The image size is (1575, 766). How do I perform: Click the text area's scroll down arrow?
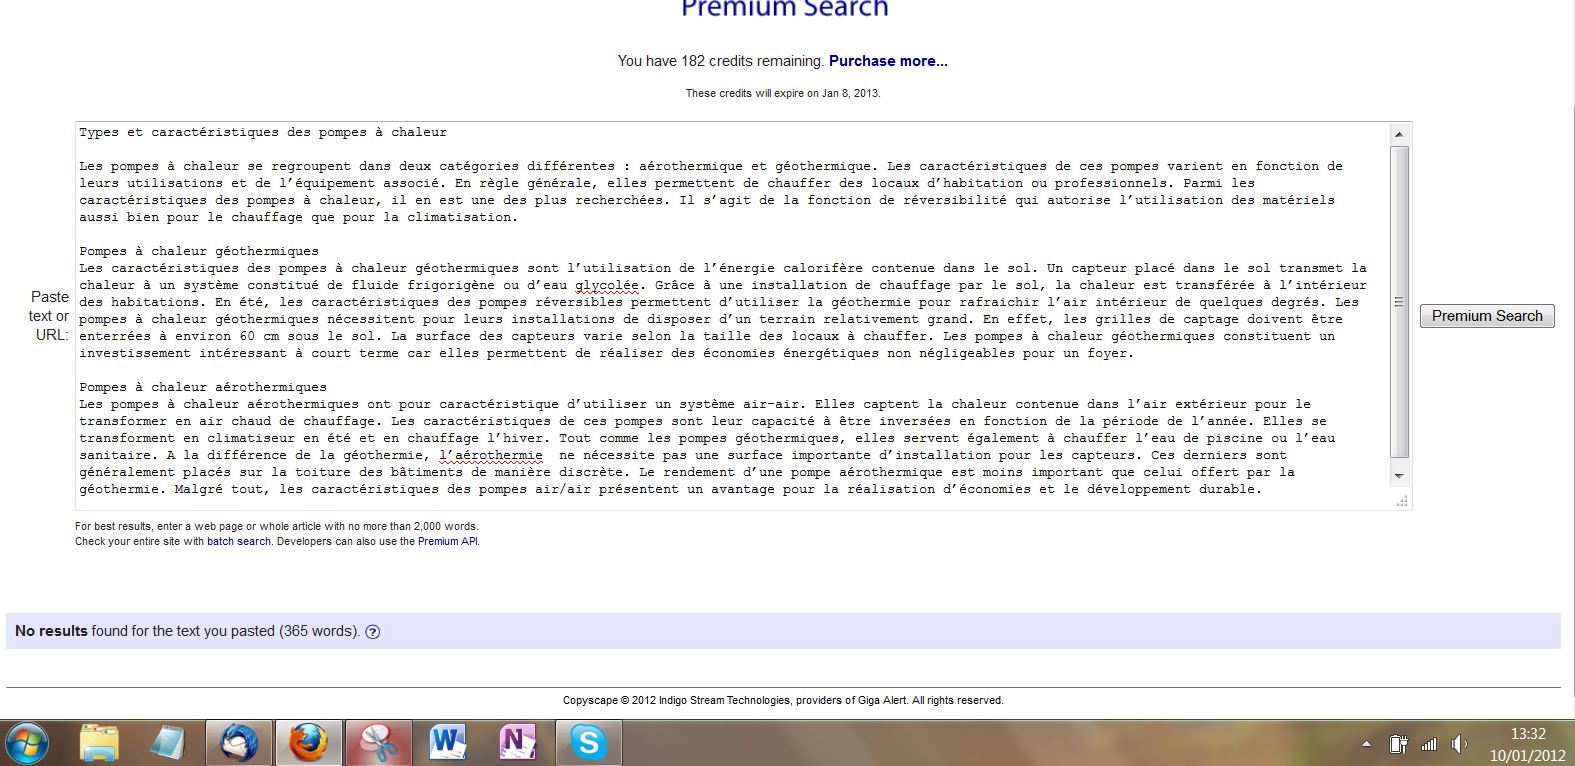coord(1399,476)
